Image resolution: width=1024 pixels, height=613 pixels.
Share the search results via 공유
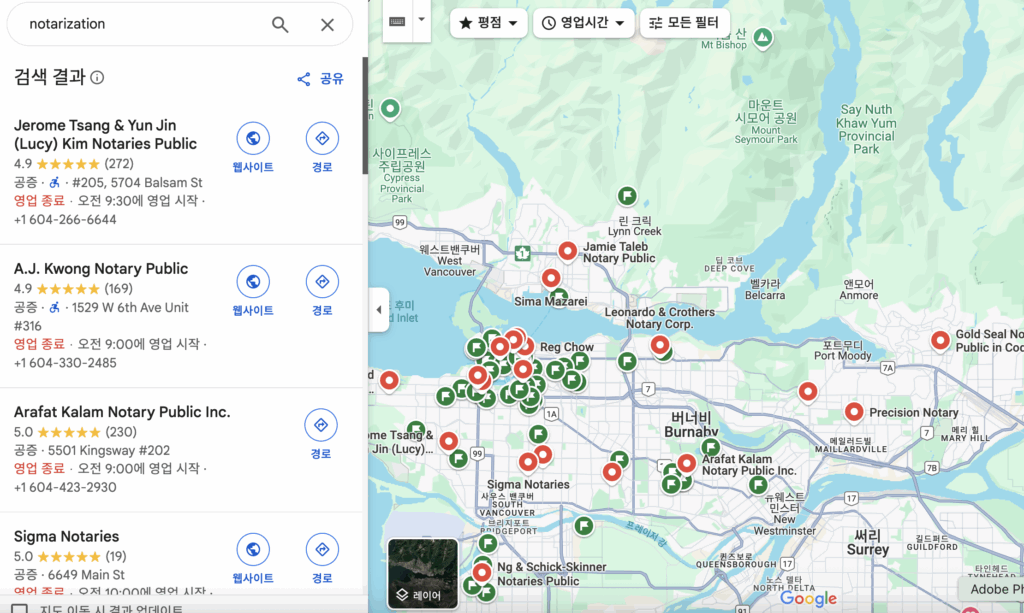(x=320, y=79)
